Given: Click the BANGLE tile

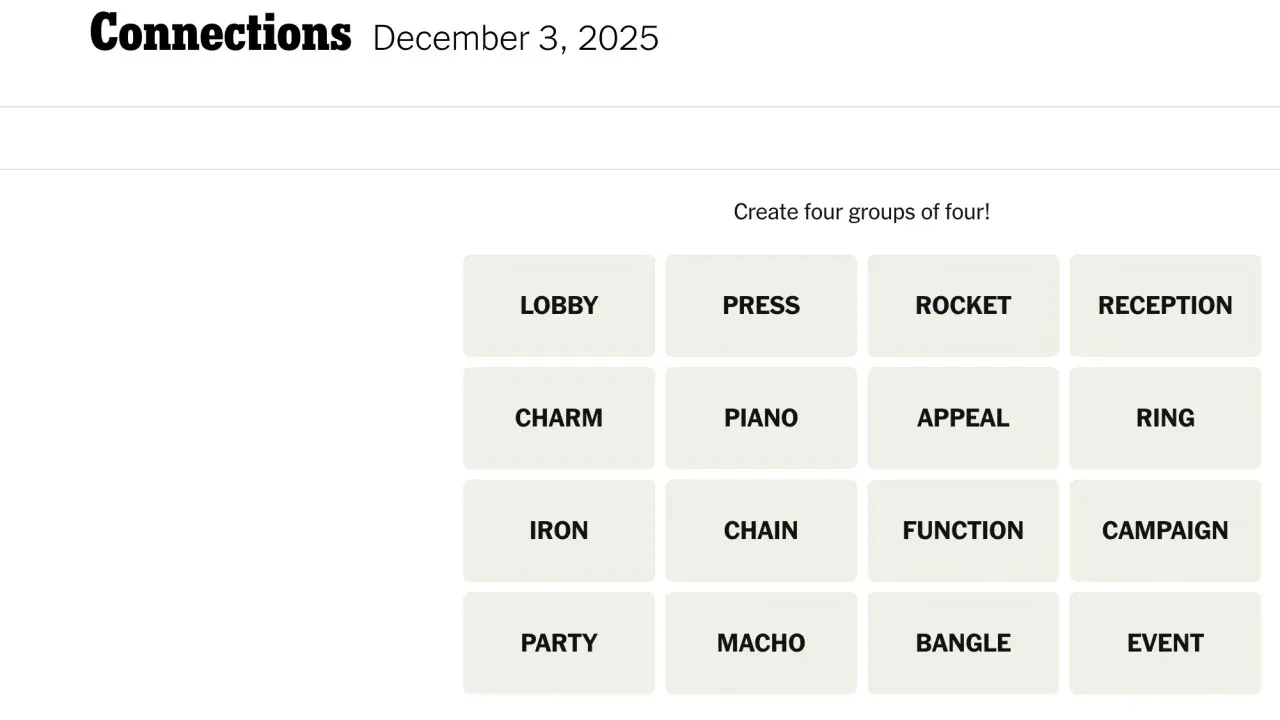Looking at the screenshot, I should pos(963,643).
